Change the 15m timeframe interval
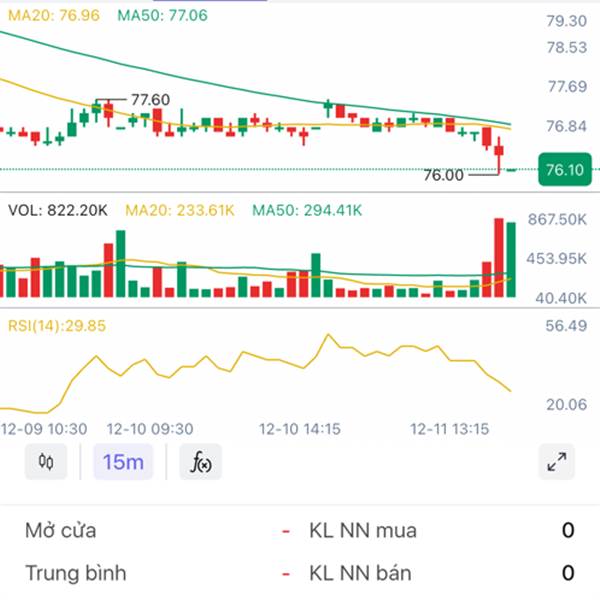 coord(123,461)
